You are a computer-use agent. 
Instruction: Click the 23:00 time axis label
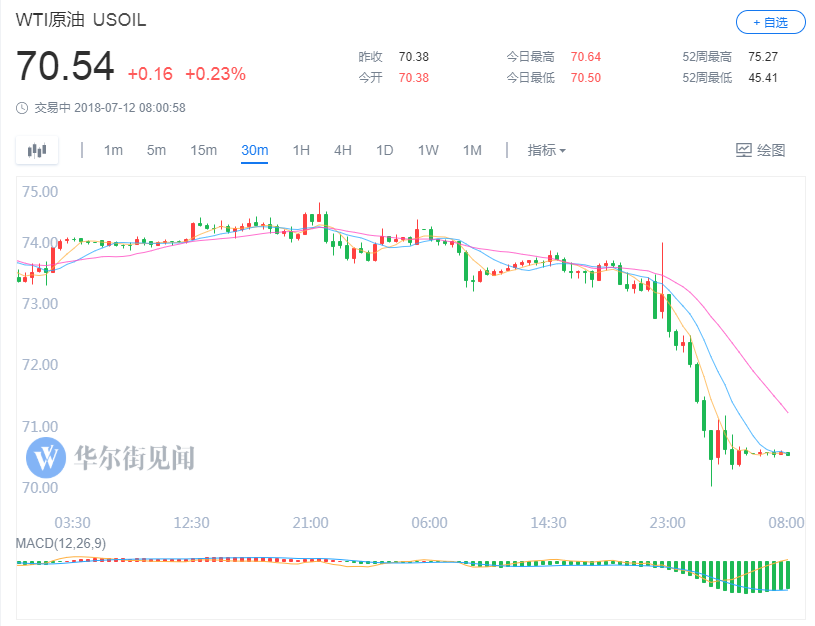667,523
